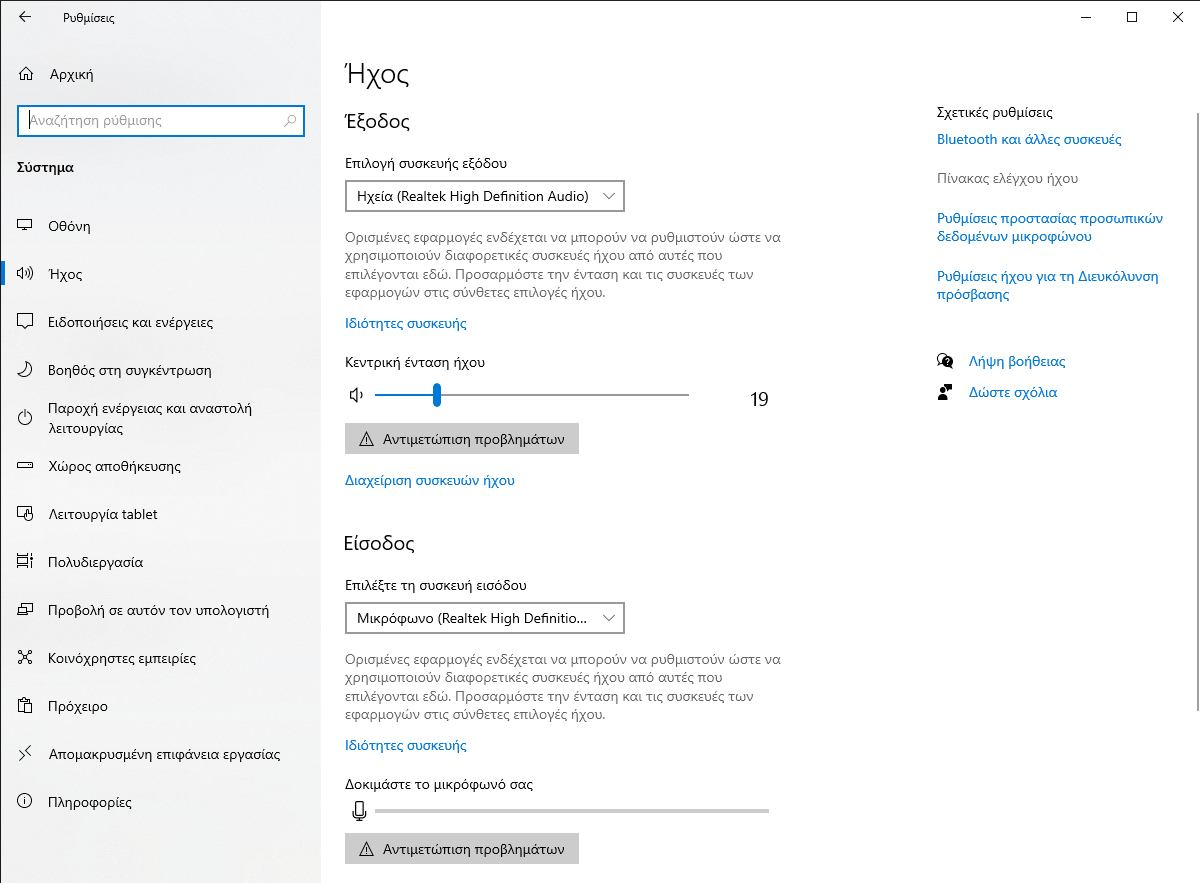This screenshot has height=883, width=1200.
Task: Click Πίνακας ελέγχου ήχου link
Action: (x=1007, y=178)
